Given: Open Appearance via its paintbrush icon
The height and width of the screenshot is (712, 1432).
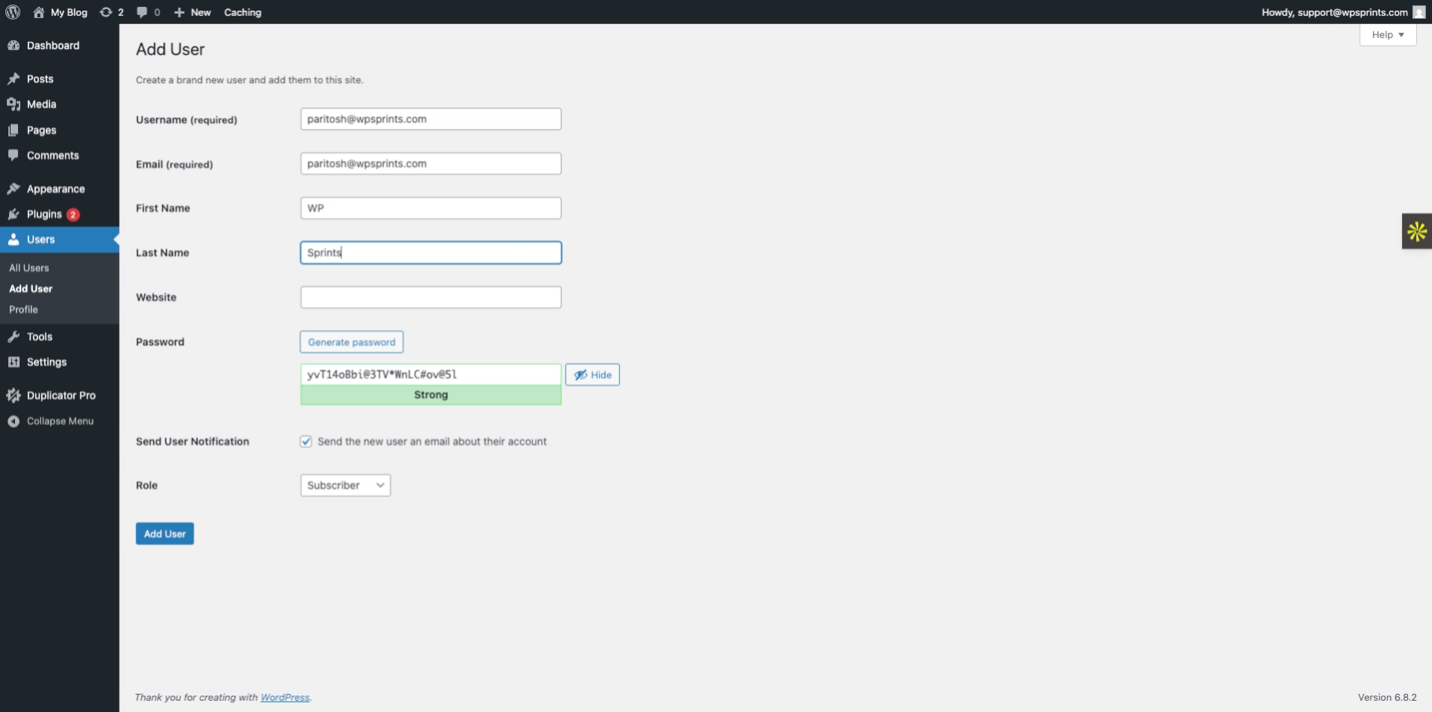Looking at the screenshot, I should click(x=13, y=189).
